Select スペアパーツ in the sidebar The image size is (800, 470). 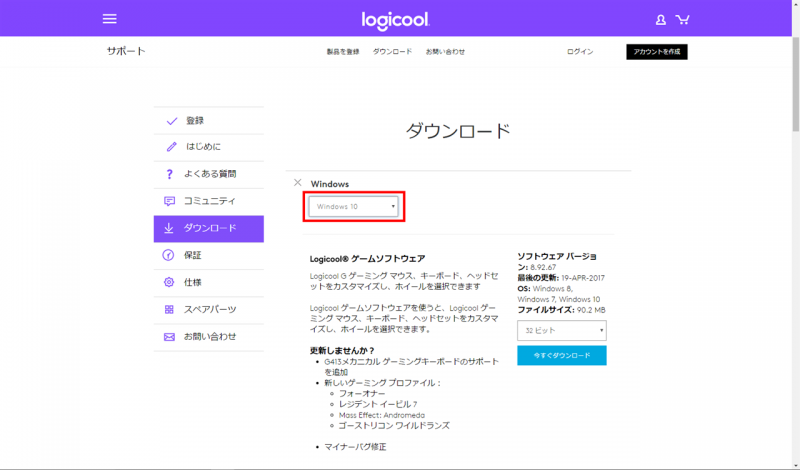209,309
